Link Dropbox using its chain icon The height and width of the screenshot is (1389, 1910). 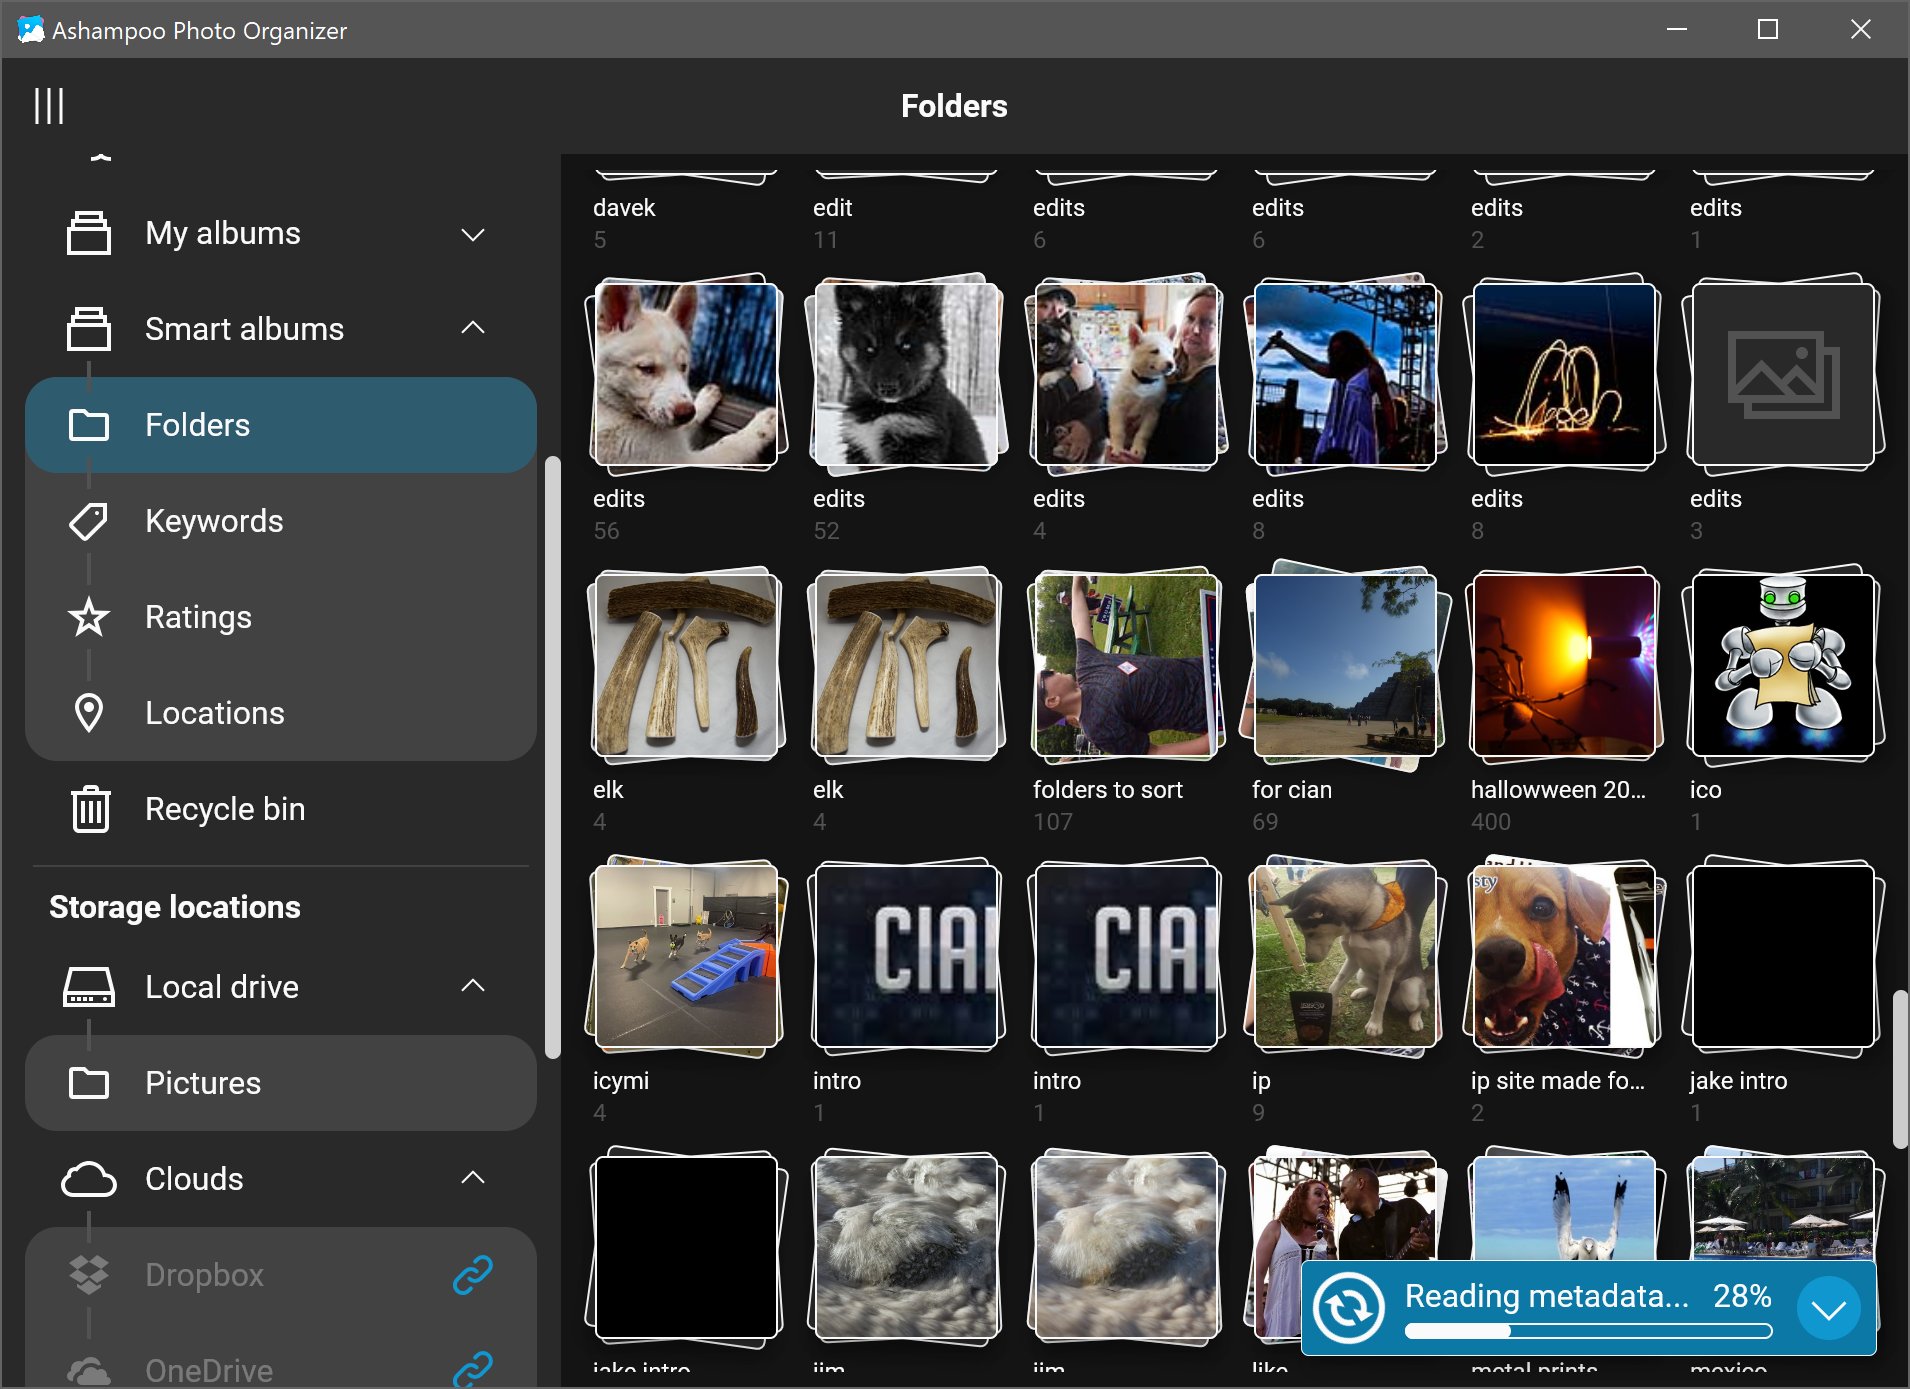click(472, 1275)
